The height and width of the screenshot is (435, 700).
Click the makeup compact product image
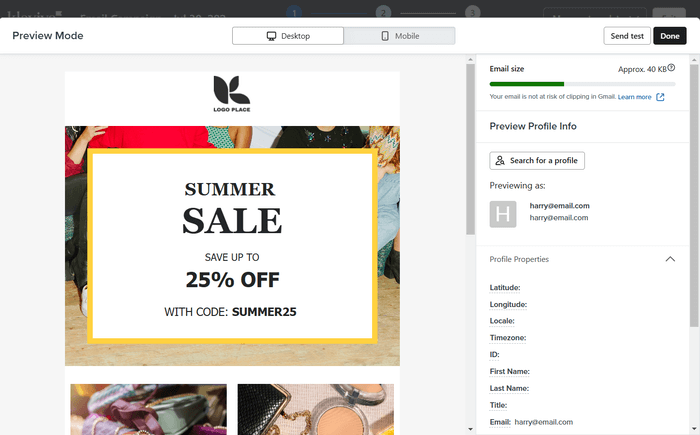pos(316,409)
